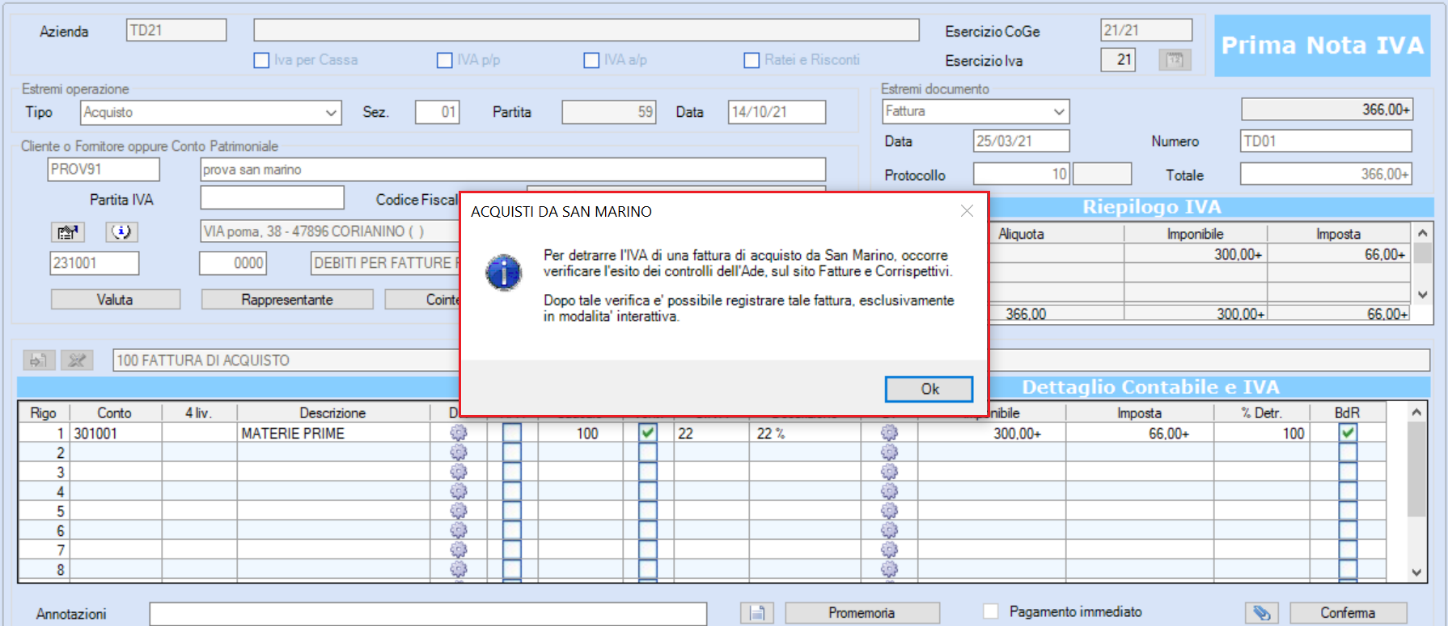
Task: Click the note icon left of Promemoria
Action: pyautogui.click(x=758, y=612)
